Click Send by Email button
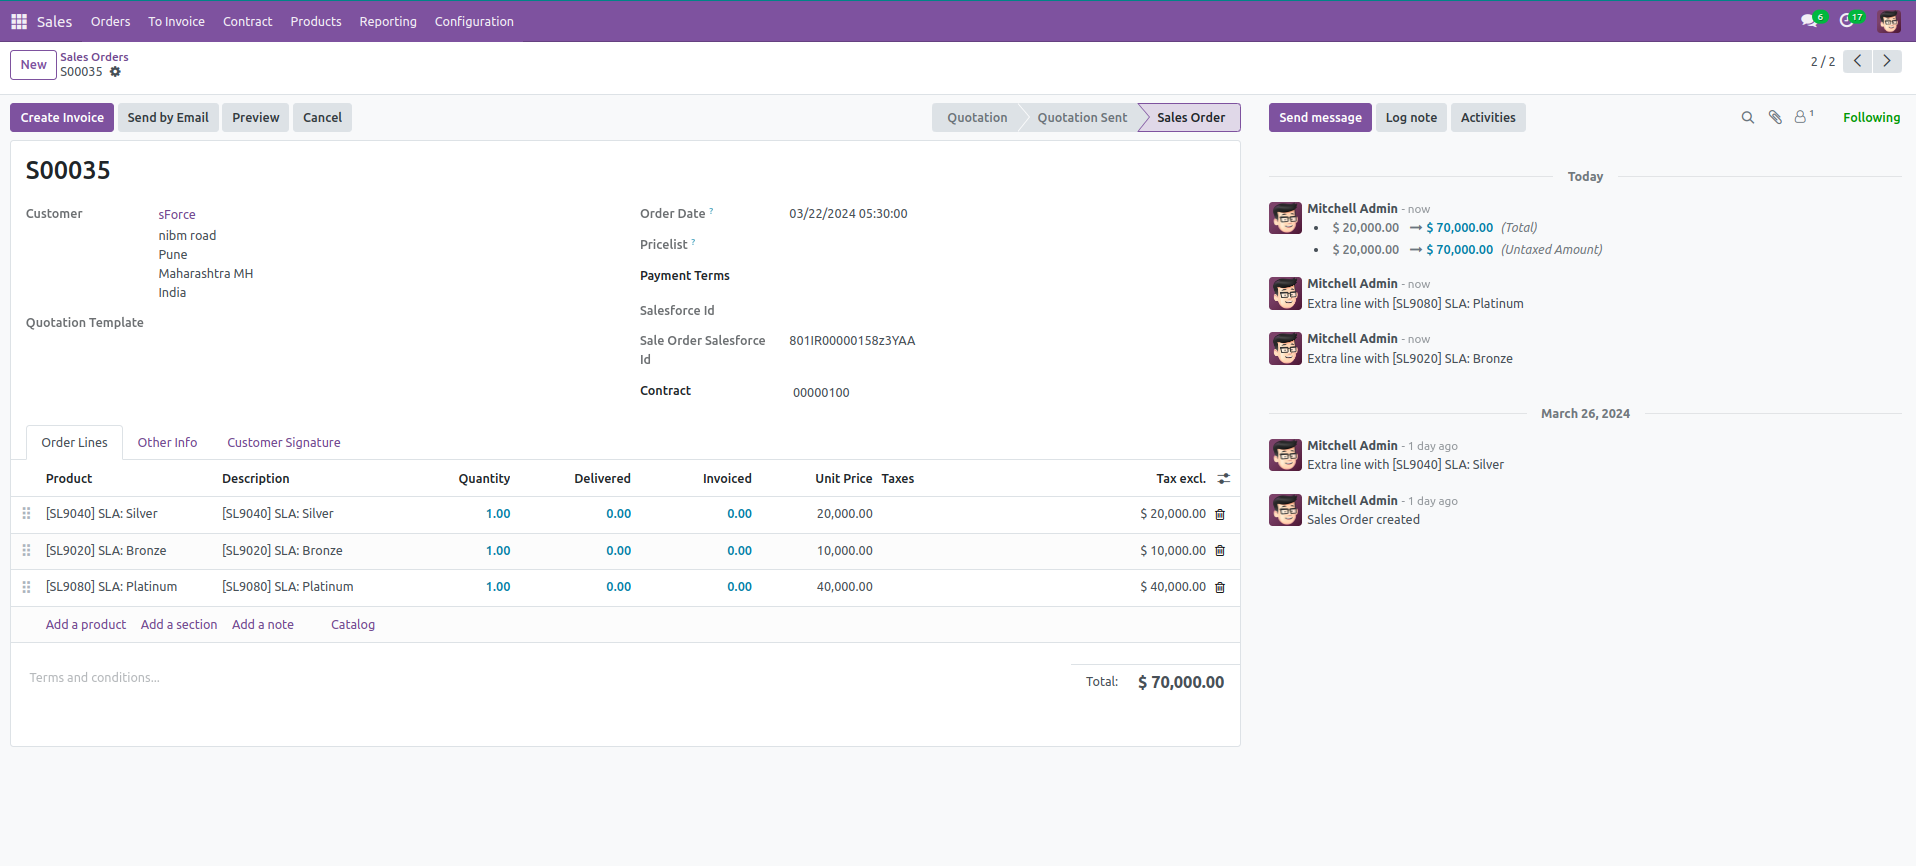The width and height of the screenshot is (1916, 866). (168, 118)
